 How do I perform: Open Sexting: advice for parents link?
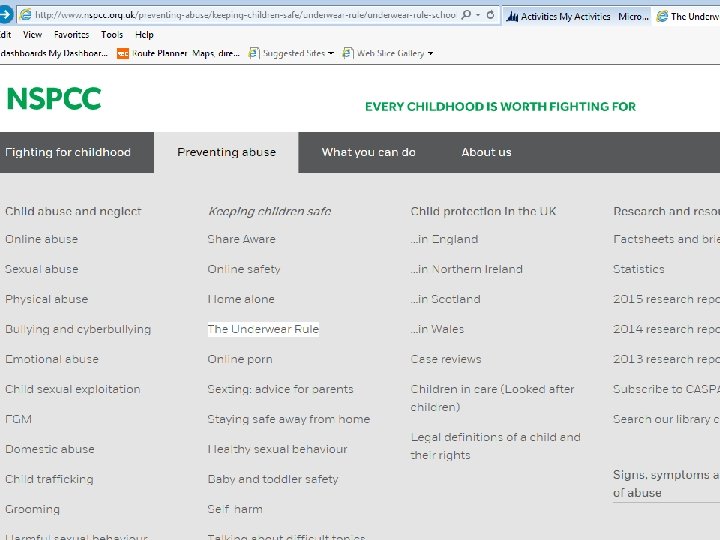281,389
